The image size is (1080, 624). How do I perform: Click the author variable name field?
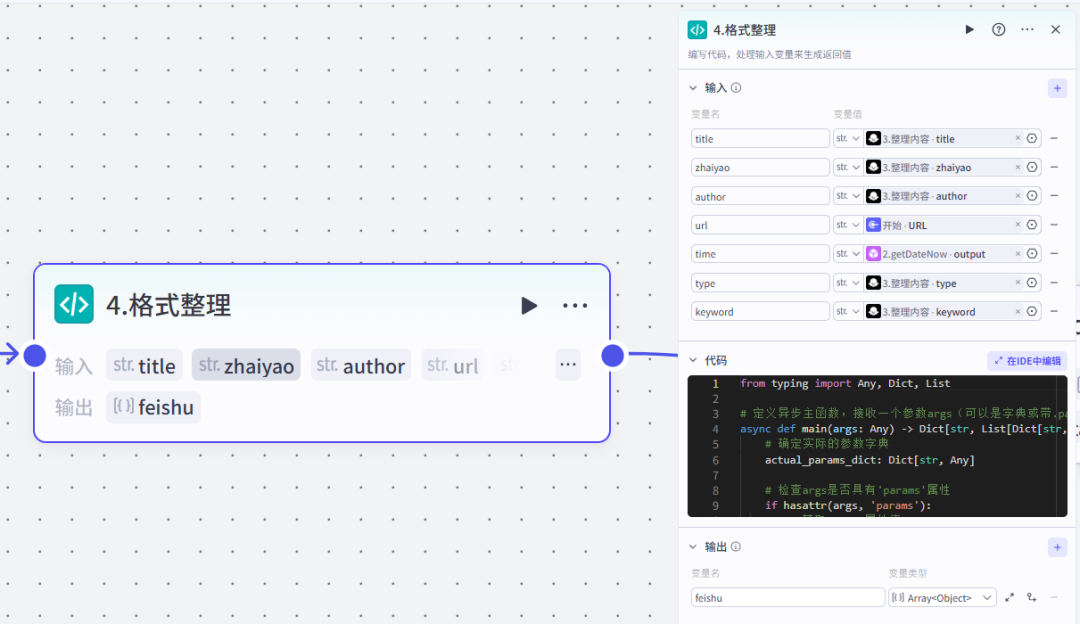[760, 196]
